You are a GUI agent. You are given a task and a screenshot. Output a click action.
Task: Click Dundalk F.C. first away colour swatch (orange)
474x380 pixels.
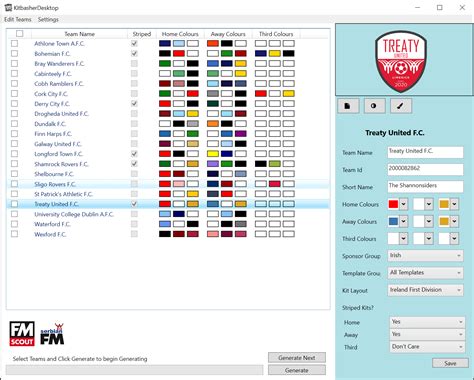coord(213,124)
